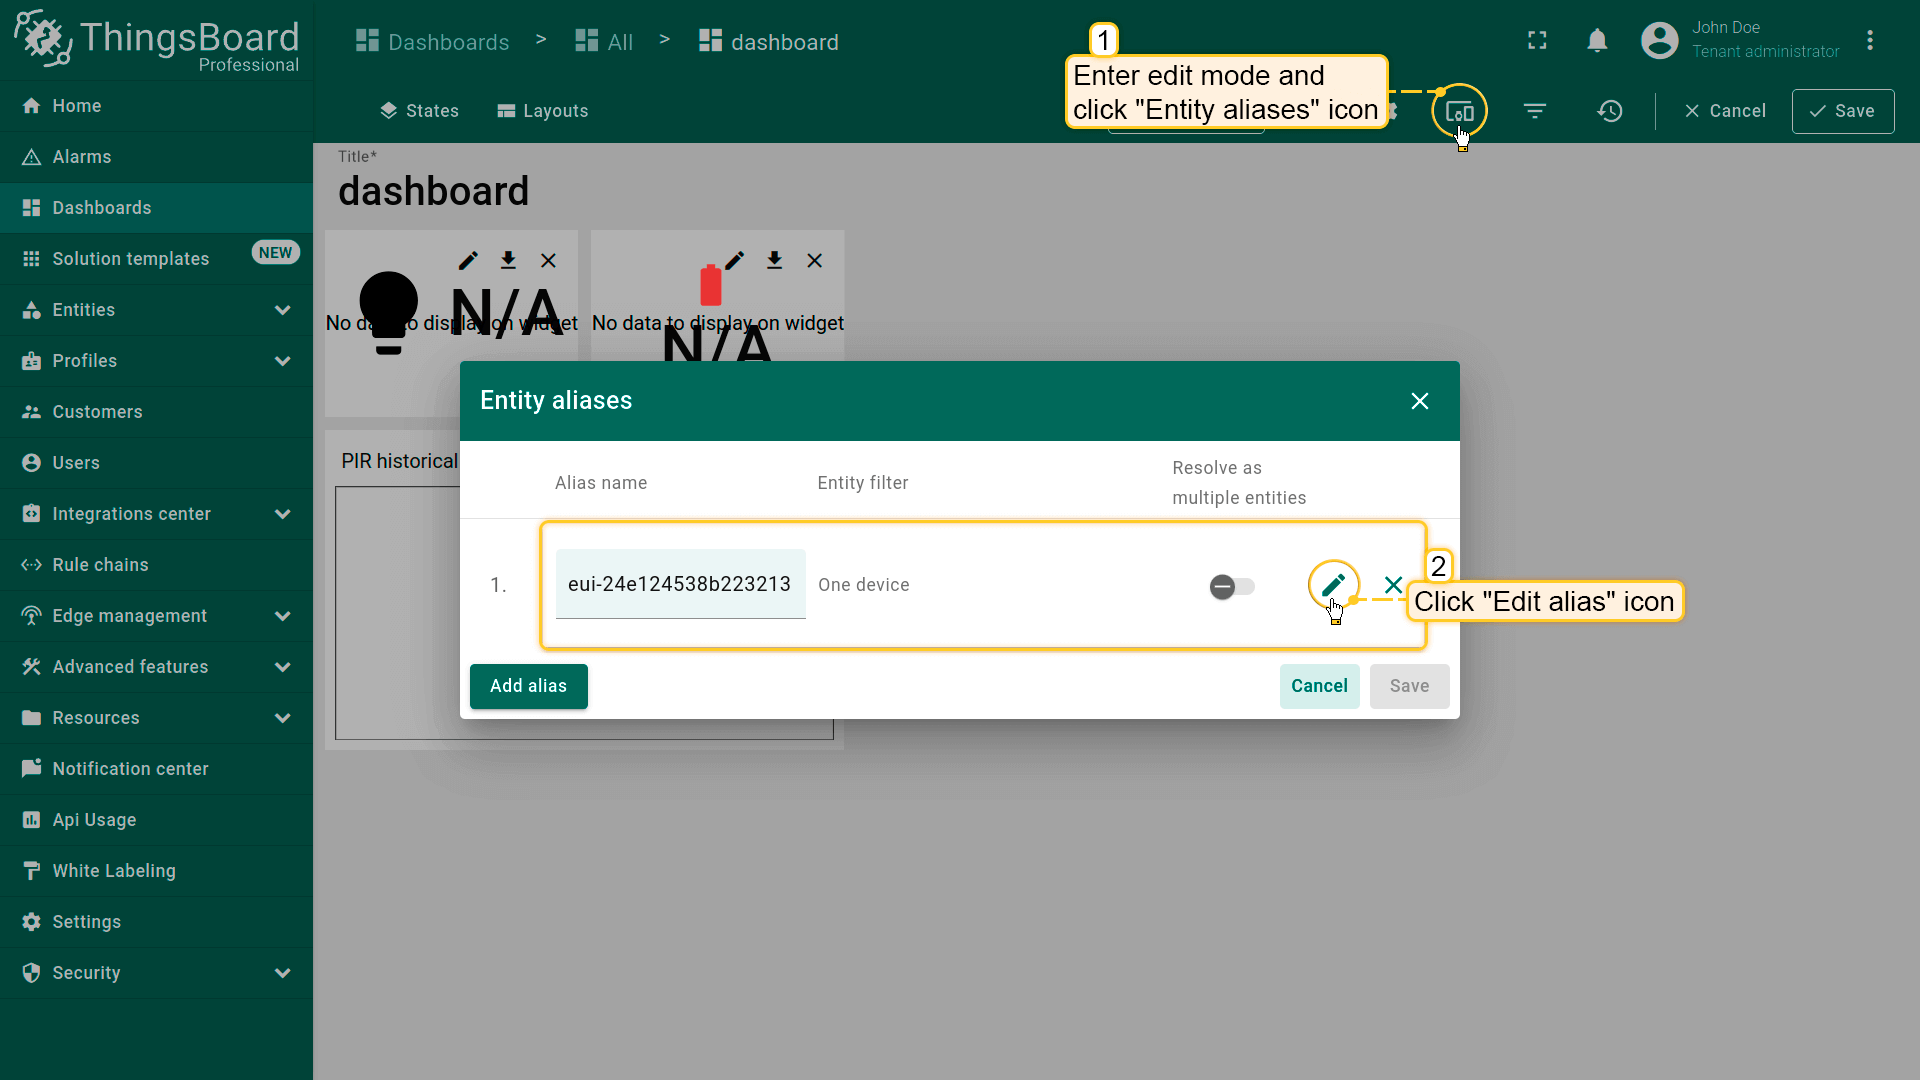
Task: Remove the alias with the X icon
Action: 1393,585
